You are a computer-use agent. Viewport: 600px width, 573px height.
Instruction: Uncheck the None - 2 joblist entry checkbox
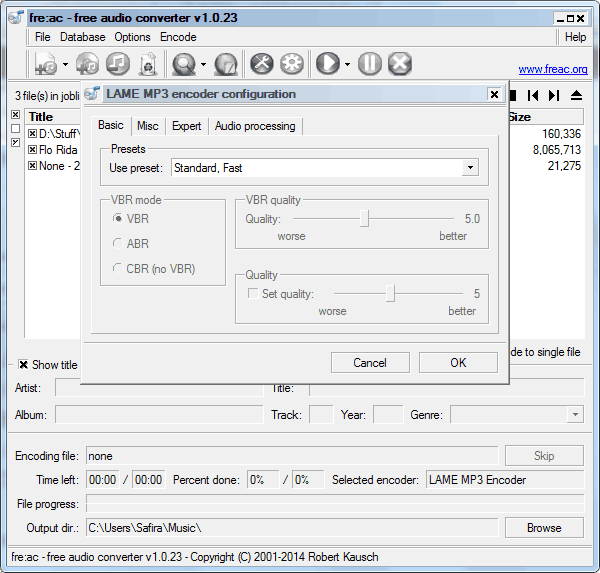[33, 166]
